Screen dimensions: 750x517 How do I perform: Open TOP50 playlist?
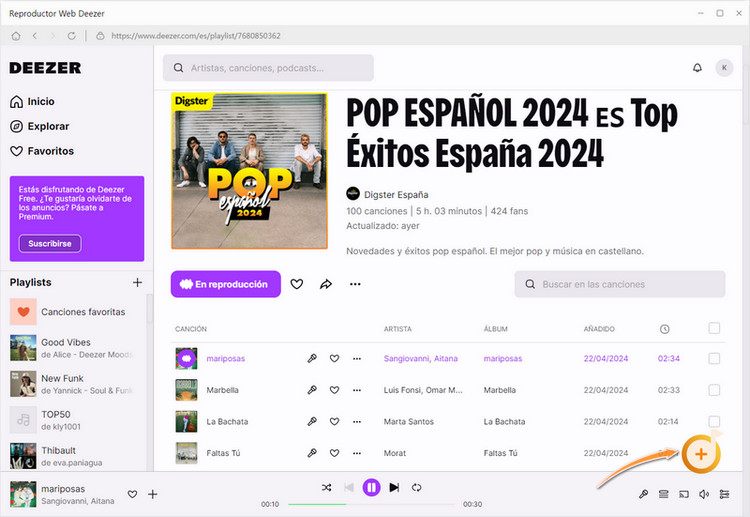coord(72,420)
